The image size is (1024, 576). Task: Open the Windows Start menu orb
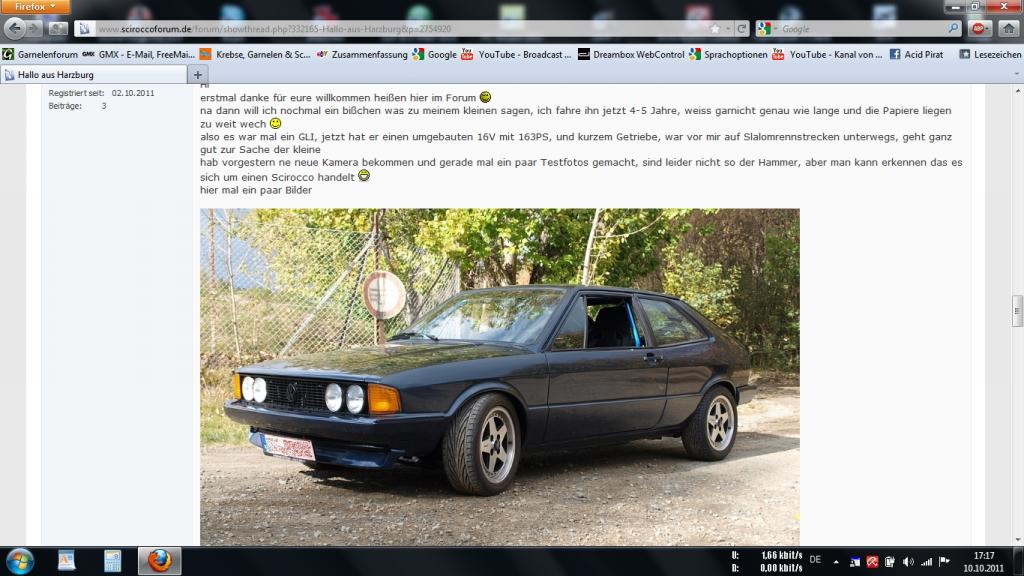(20, 560)
